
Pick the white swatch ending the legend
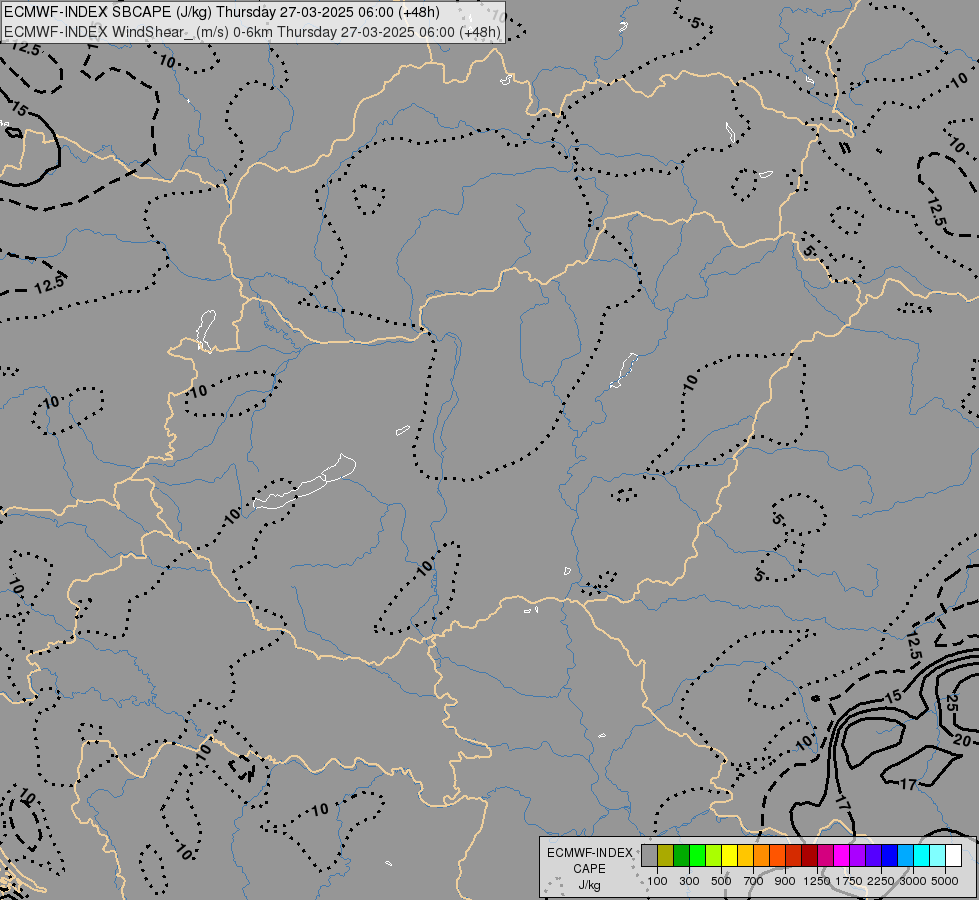coord(954,856)
